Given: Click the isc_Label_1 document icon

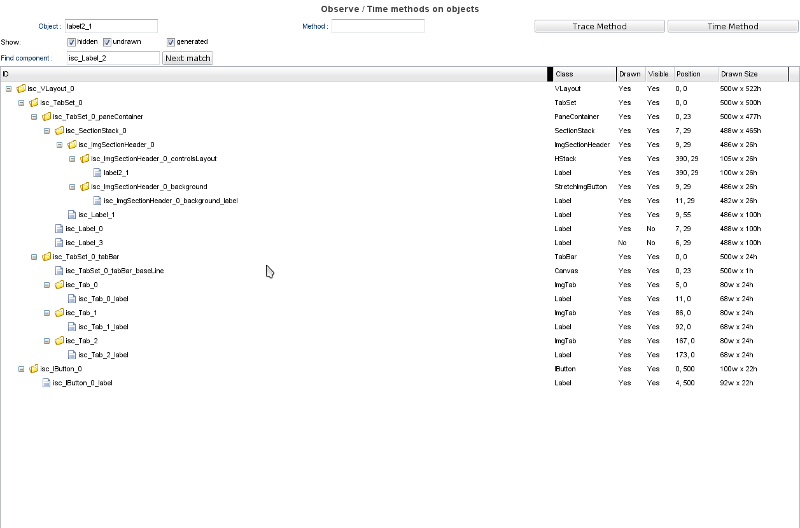Looking at the screenshot, I should pyautogui.click(x=72, y=215).
